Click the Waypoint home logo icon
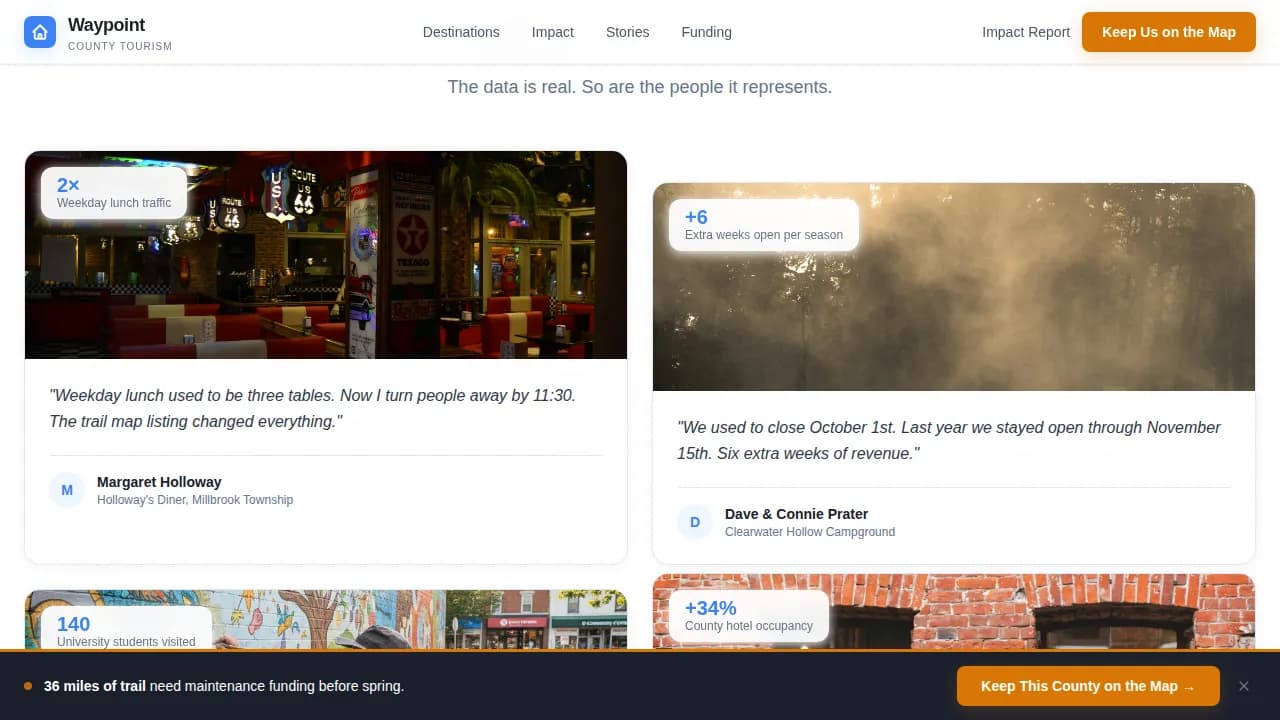The height and width of the screenshot is (720, 1280). click(40, 32)
